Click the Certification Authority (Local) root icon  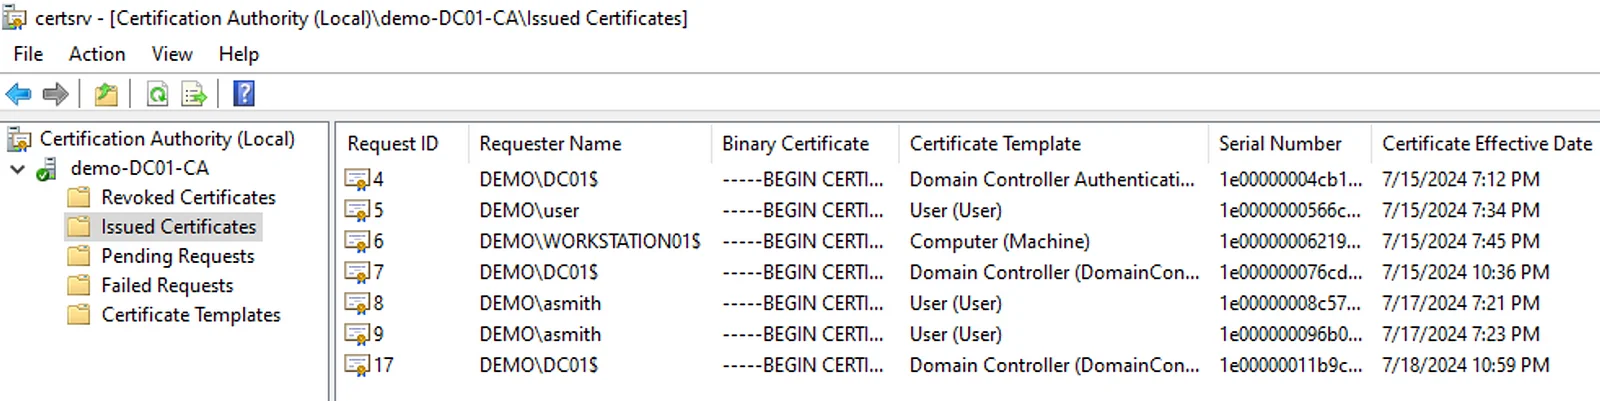[19, 139]
